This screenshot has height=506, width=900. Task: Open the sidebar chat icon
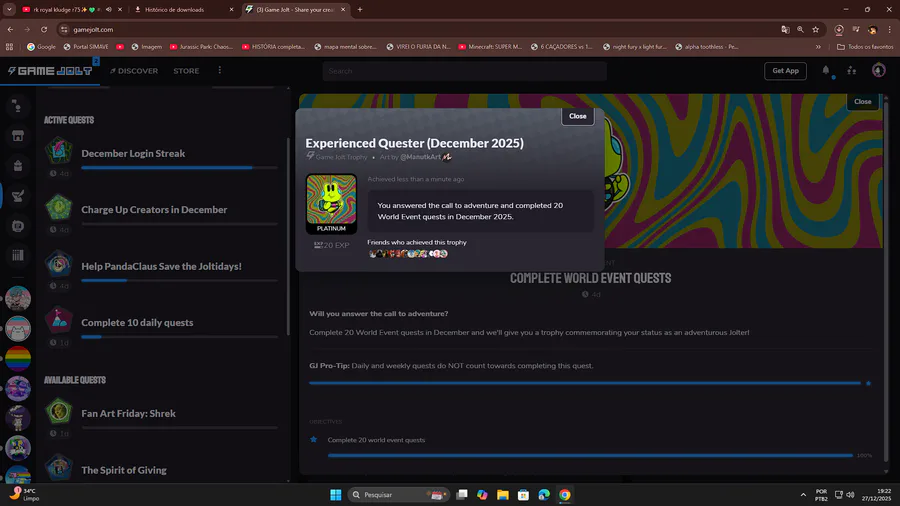[18, 225]
